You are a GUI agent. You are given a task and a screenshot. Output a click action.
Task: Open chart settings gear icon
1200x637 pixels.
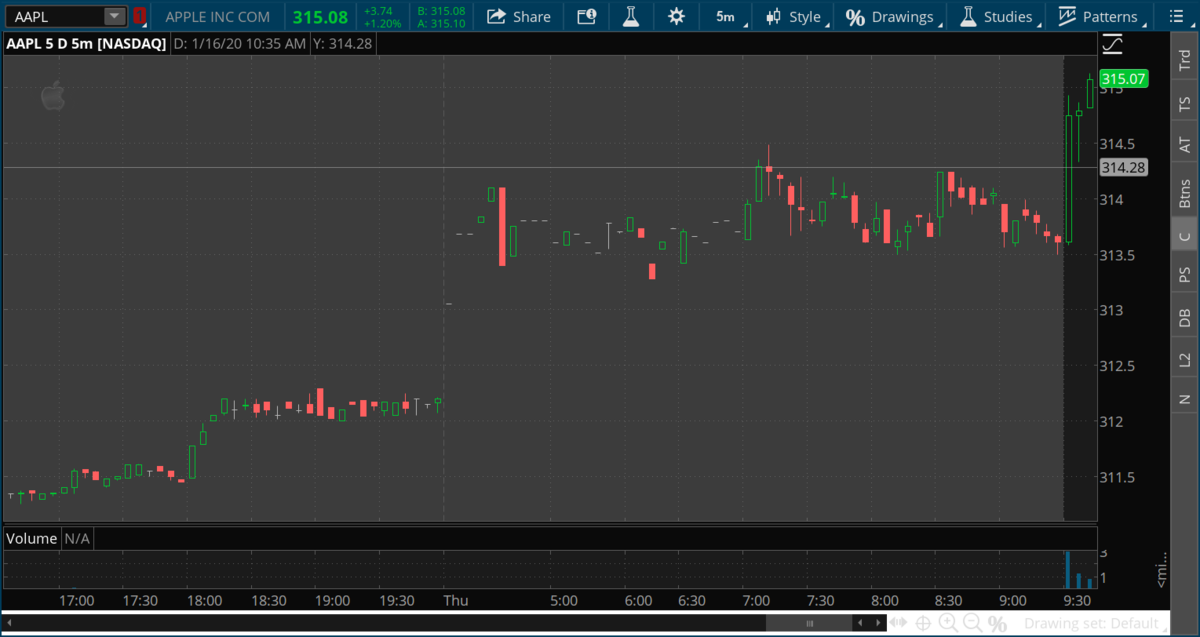(676, 16)
